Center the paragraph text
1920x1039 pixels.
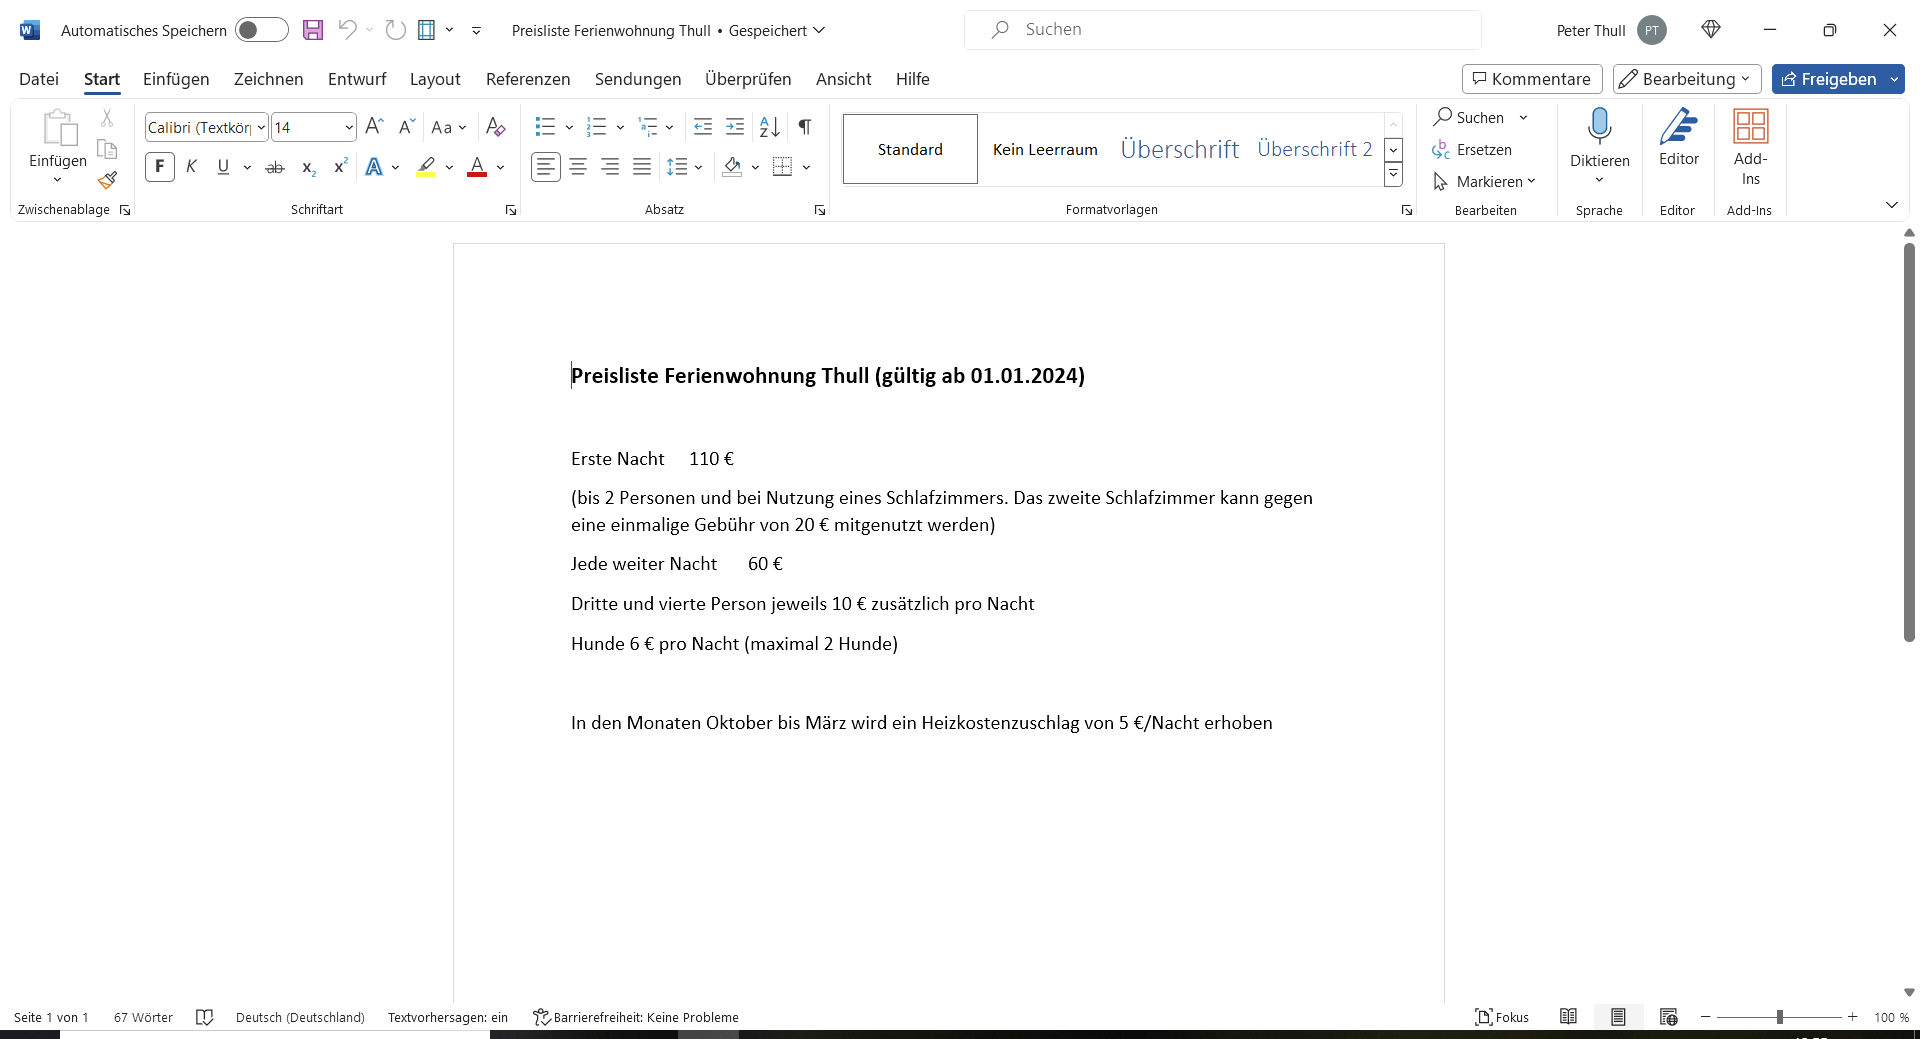[x=578, y=167]
